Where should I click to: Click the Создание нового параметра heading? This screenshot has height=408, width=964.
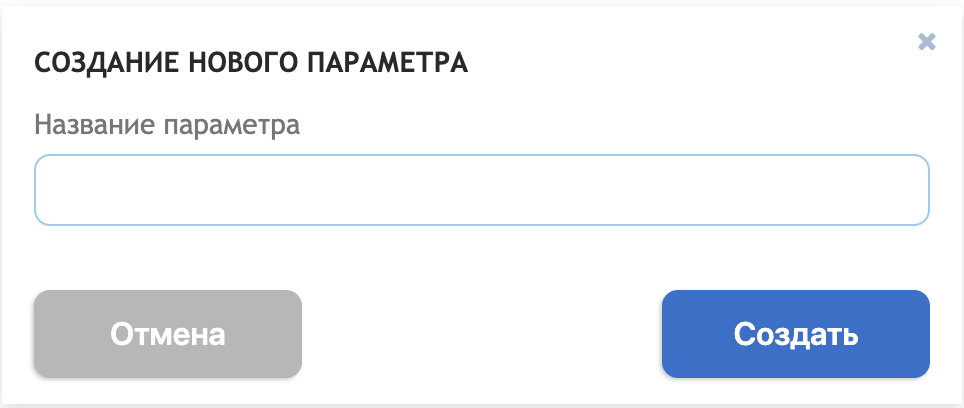251,63
